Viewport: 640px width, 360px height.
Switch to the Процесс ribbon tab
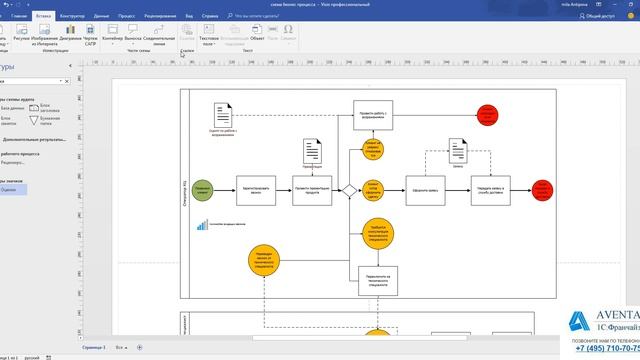tap(127, 16)
